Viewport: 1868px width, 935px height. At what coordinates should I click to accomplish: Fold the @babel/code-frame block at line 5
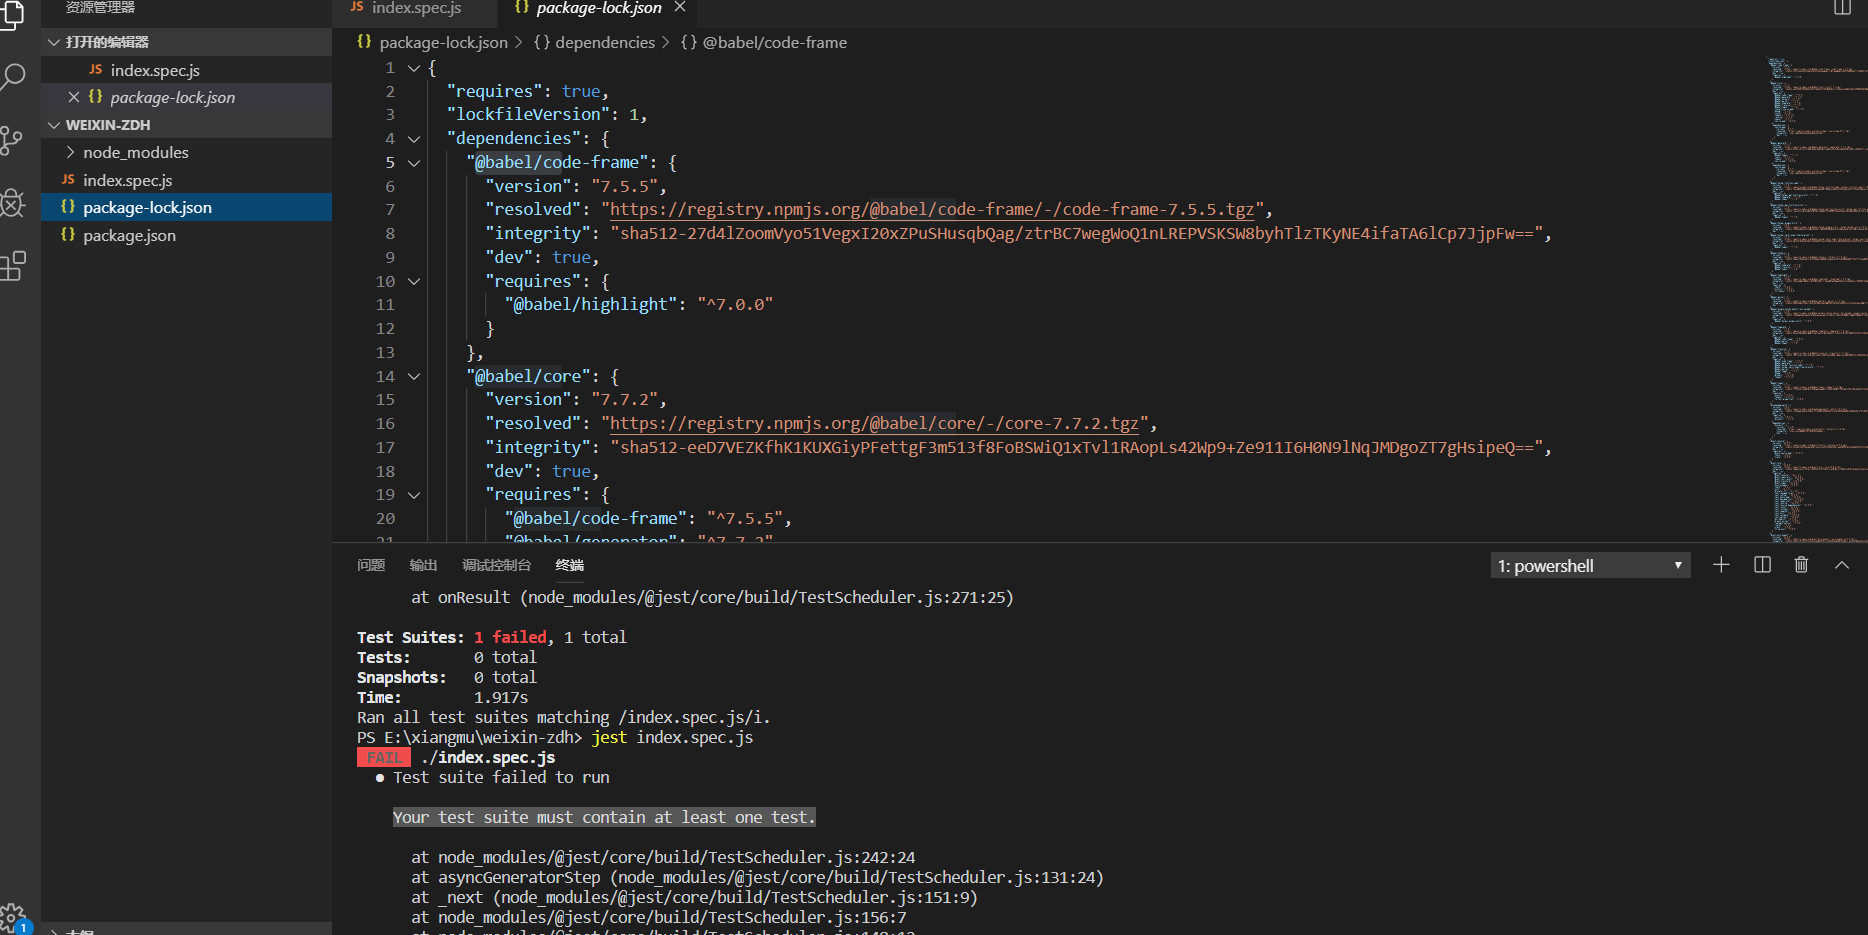414,163
